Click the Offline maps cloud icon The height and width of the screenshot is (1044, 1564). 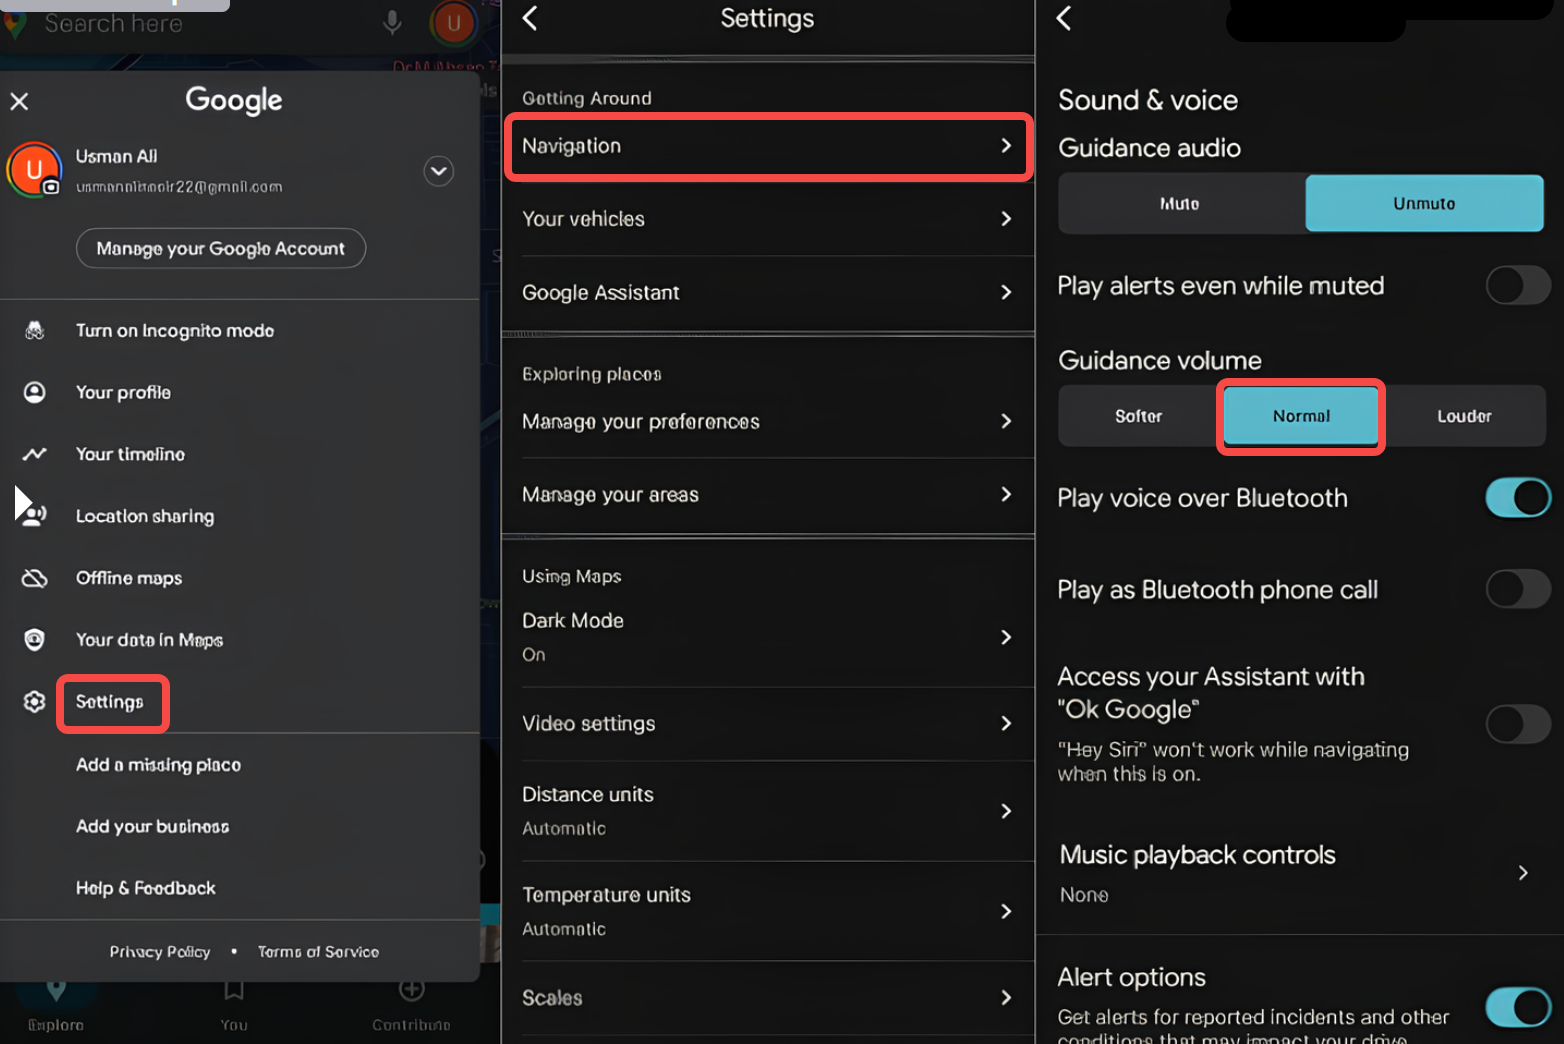coord(34,578)
